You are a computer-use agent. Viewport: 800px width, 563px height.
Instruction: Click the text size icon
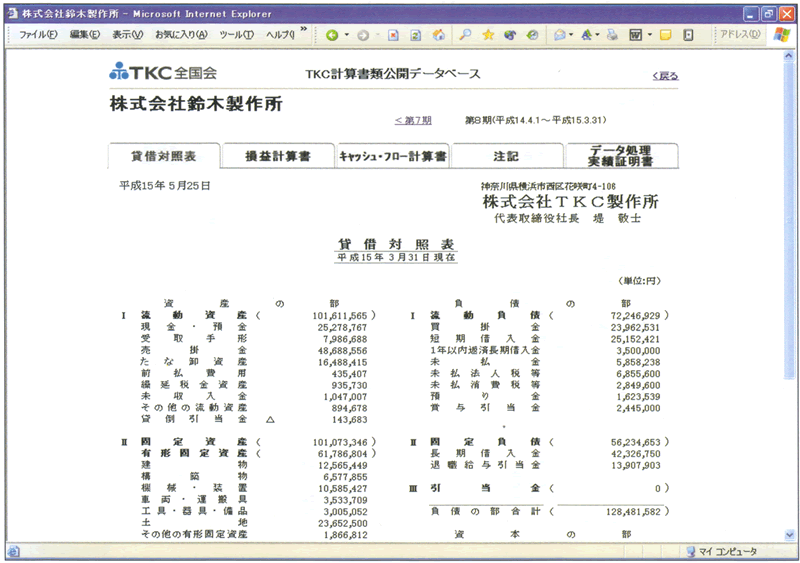(586, 35)
